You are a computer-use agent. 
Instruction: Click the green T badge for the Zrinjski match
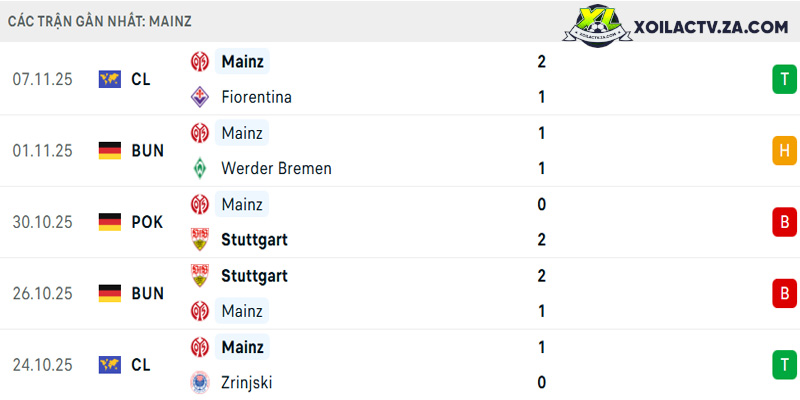coord(784,365)
